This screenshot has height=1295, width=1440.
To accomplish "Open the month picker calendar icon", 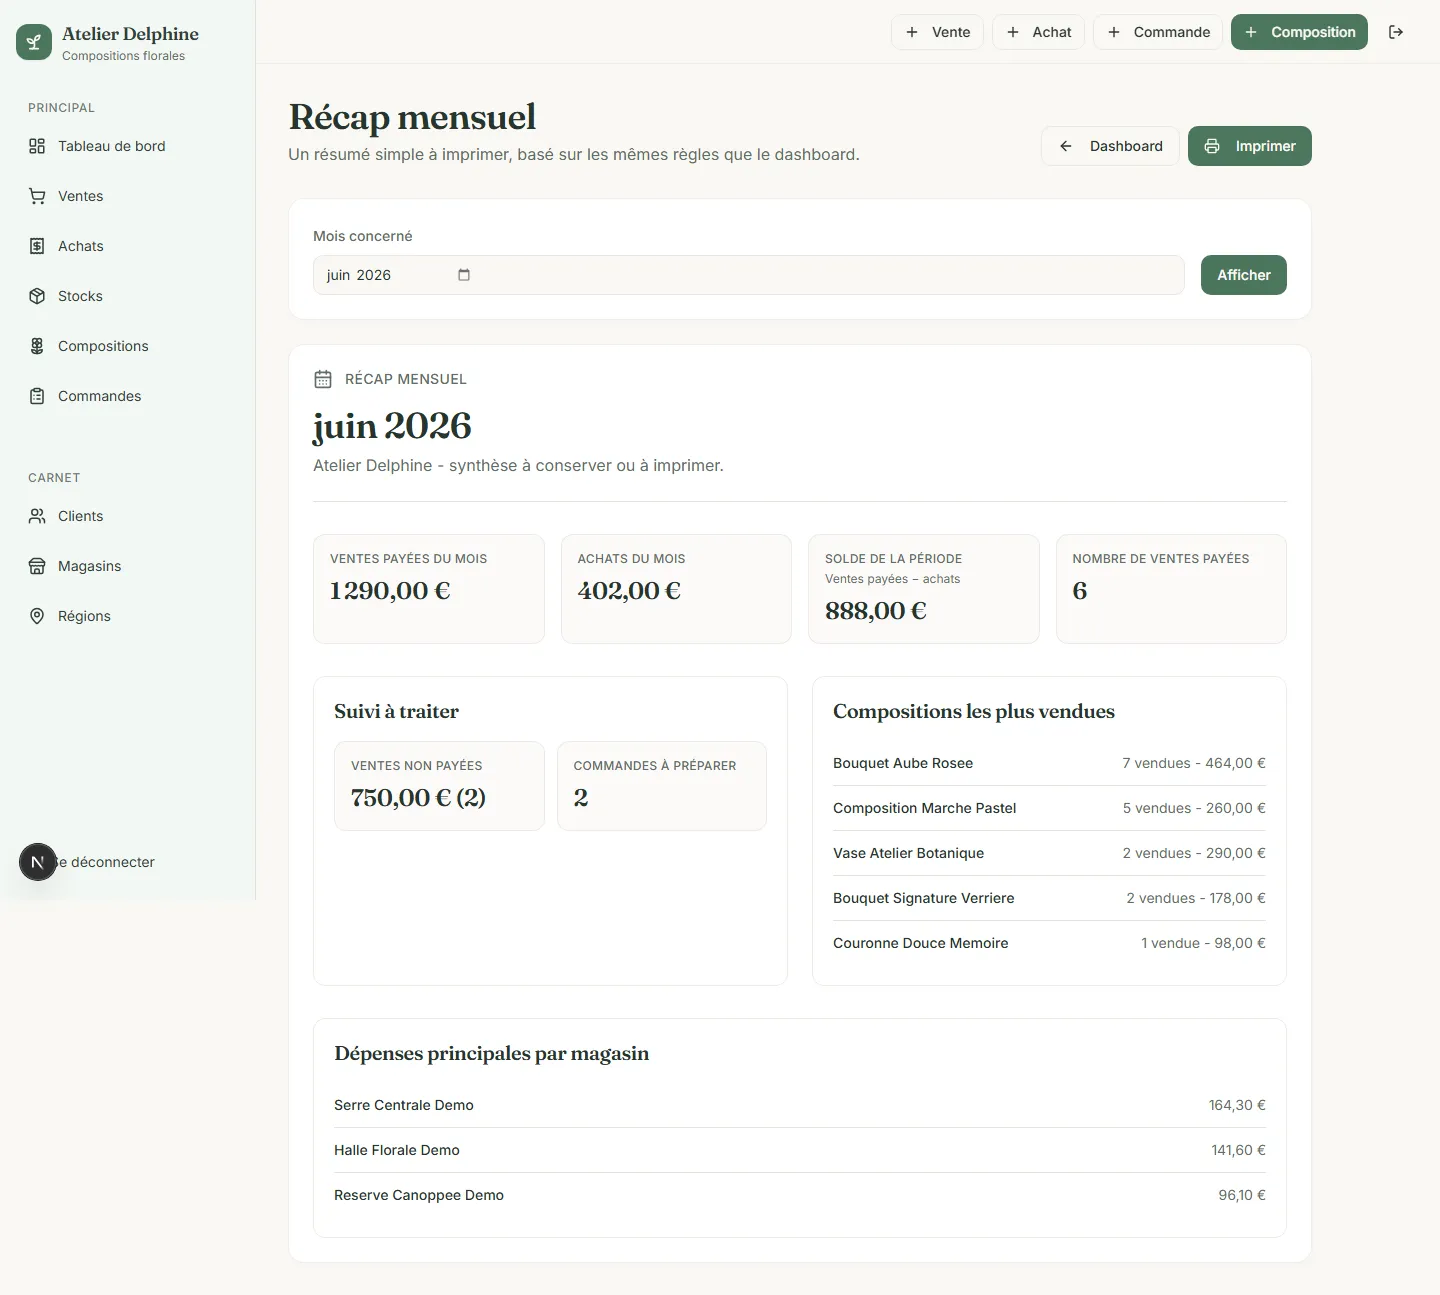I will (x=464, y=275).
